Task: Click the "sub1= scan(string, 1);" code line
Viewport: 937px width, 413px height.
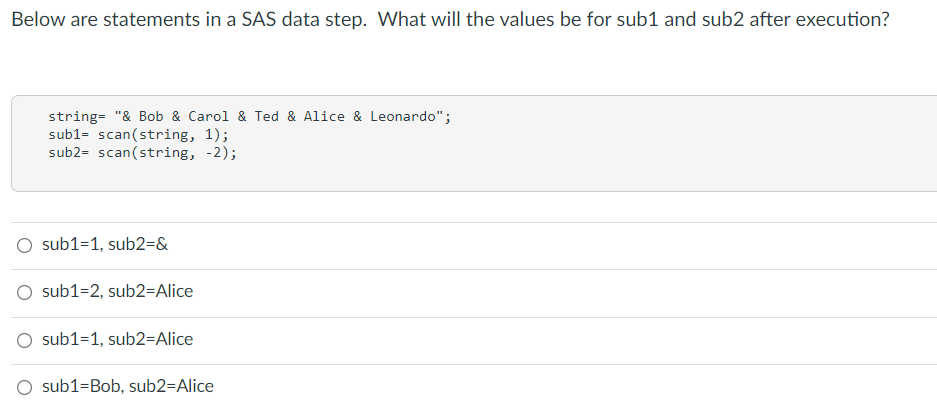Action: (x=138, y=134)
